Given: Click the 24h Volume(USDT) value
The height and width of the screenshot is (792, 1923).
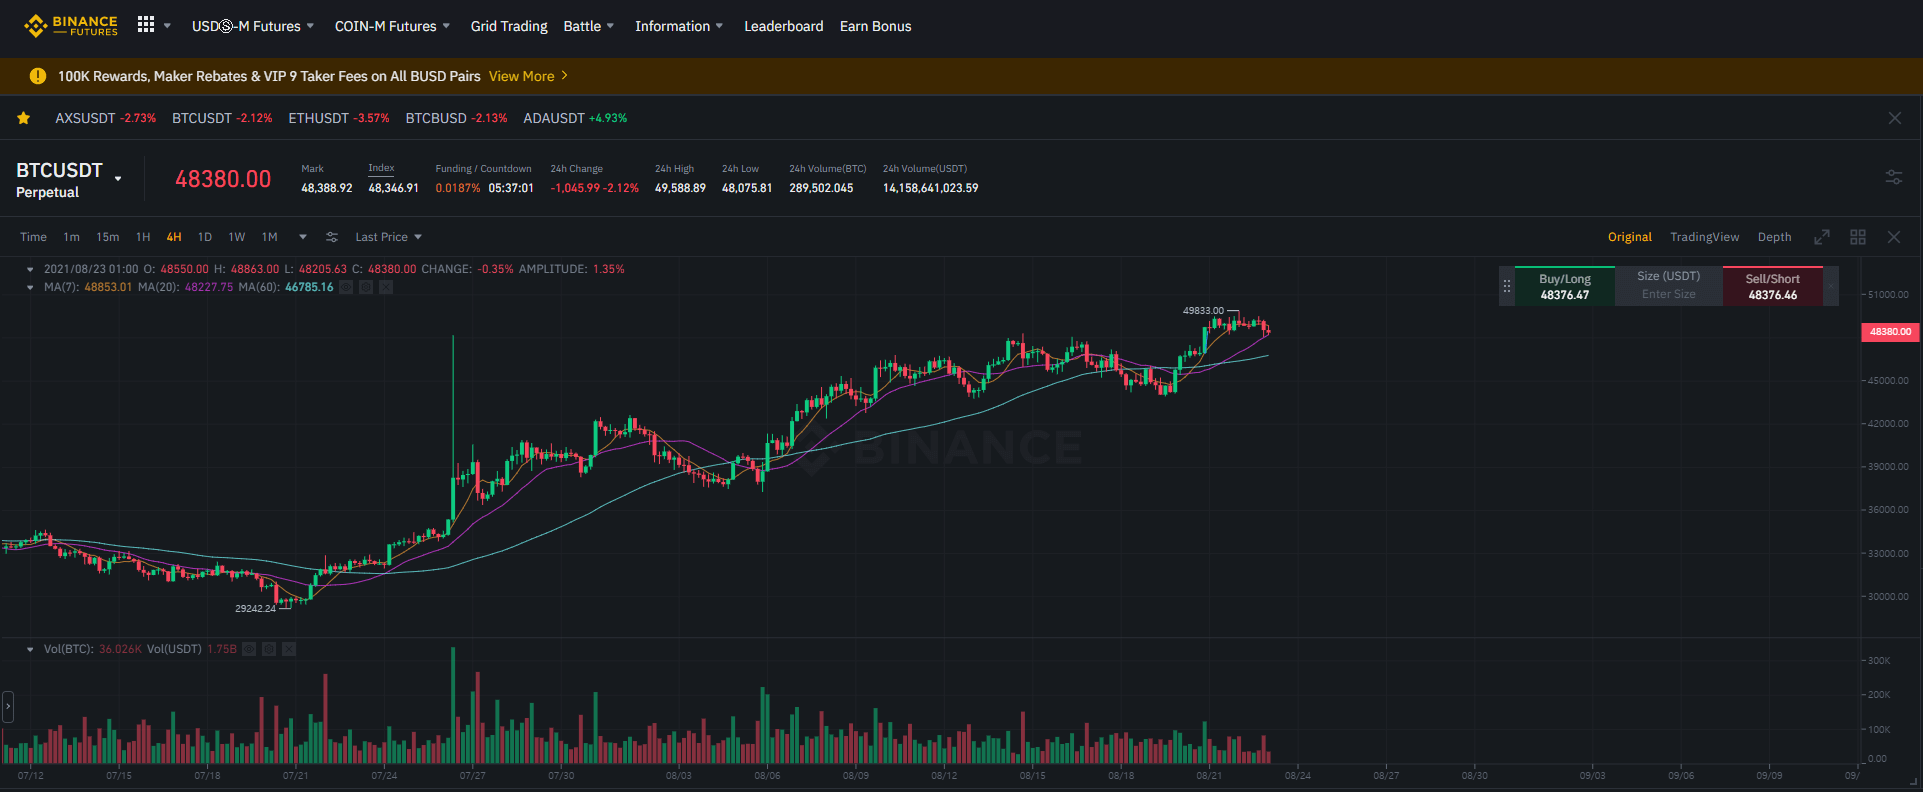Looking at the screenshot, I should click(930, 188).
